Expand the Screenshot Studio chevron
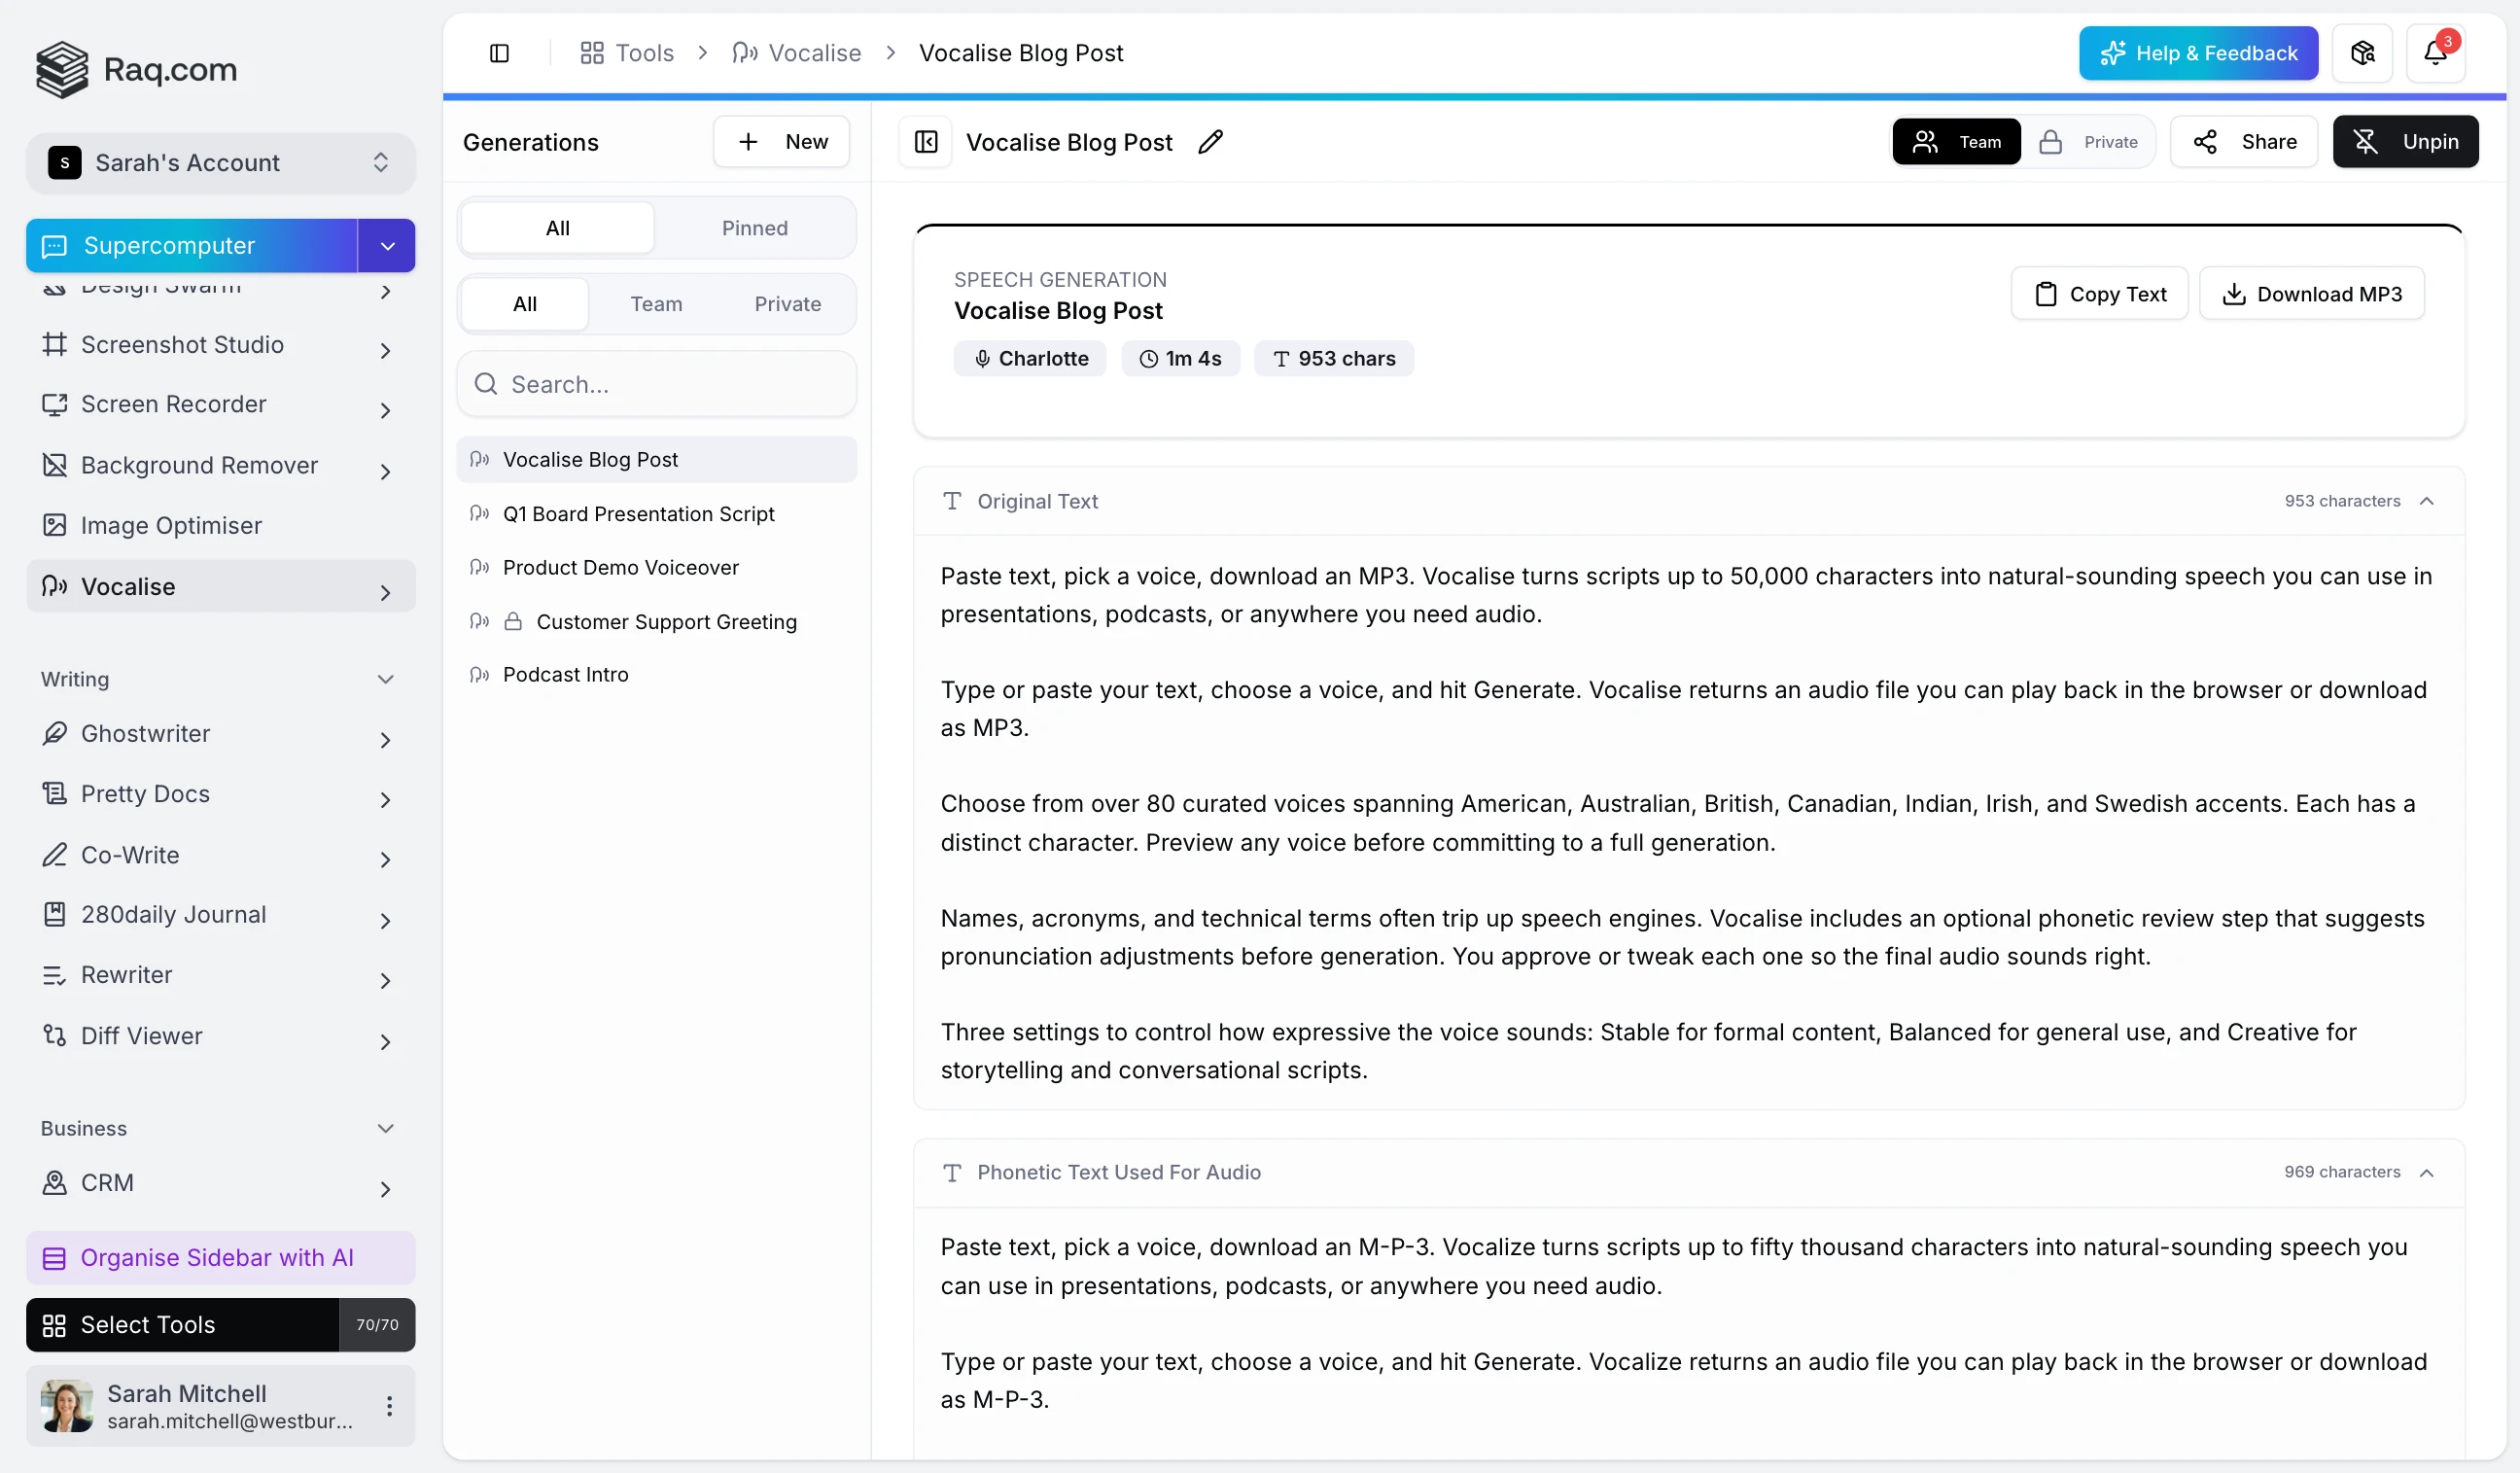2520x1473 pixels. click(x=385, y=350)
